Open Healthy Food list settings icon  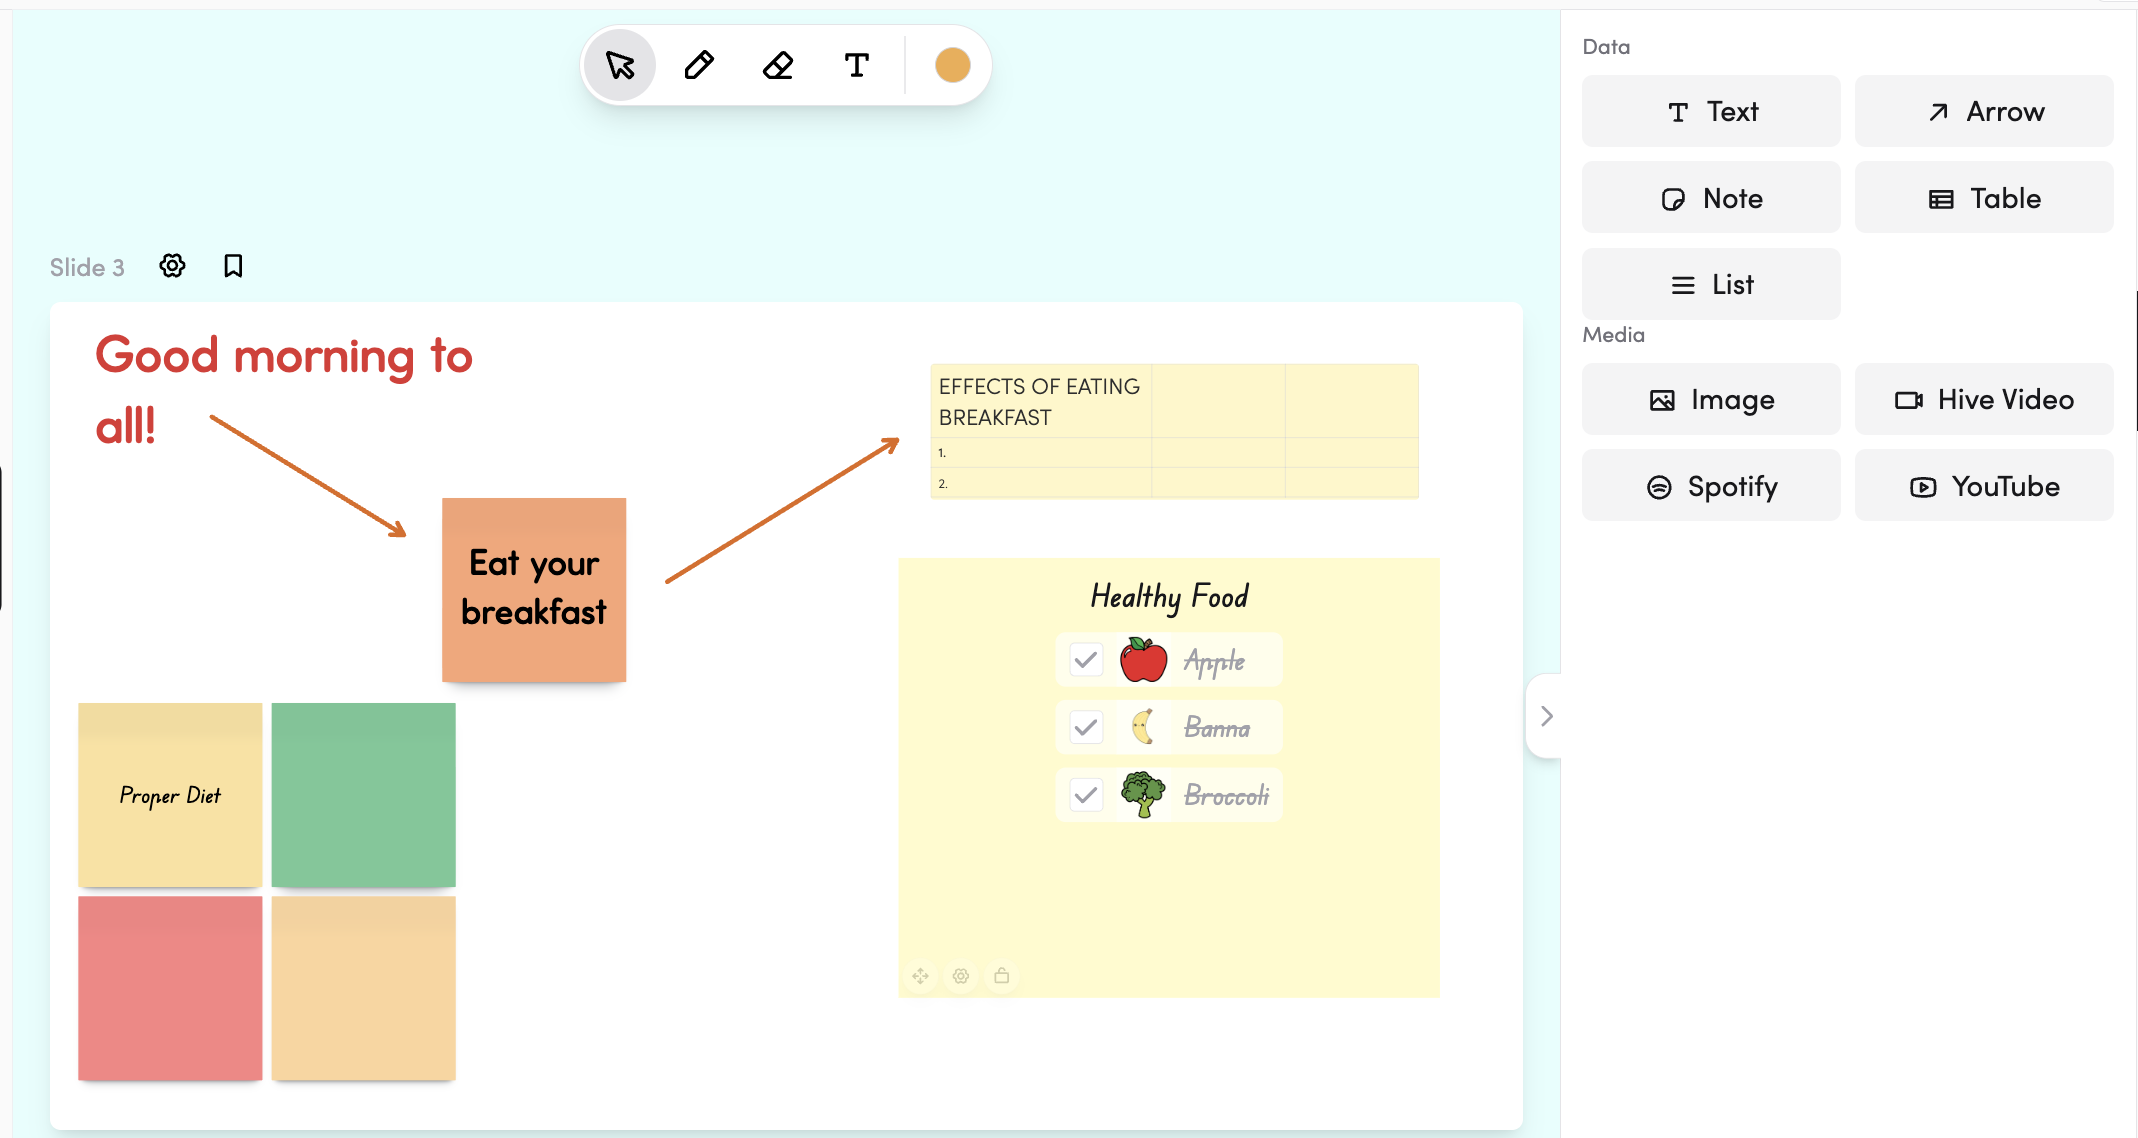click(x=961, y=975)
